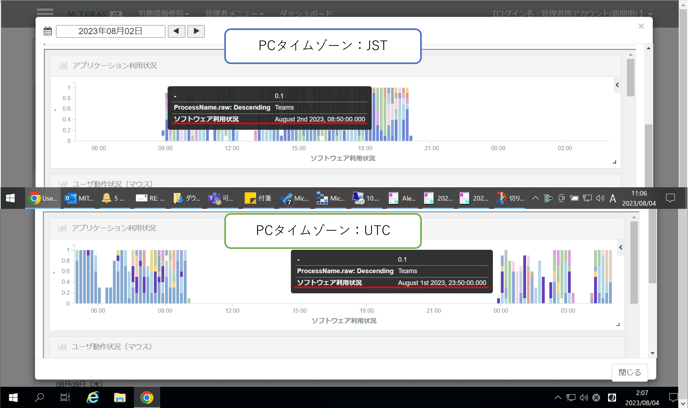Launch Internet Explorer from the bottom taskbar
Screen dimensions: 688x408
tap(93, 398)
